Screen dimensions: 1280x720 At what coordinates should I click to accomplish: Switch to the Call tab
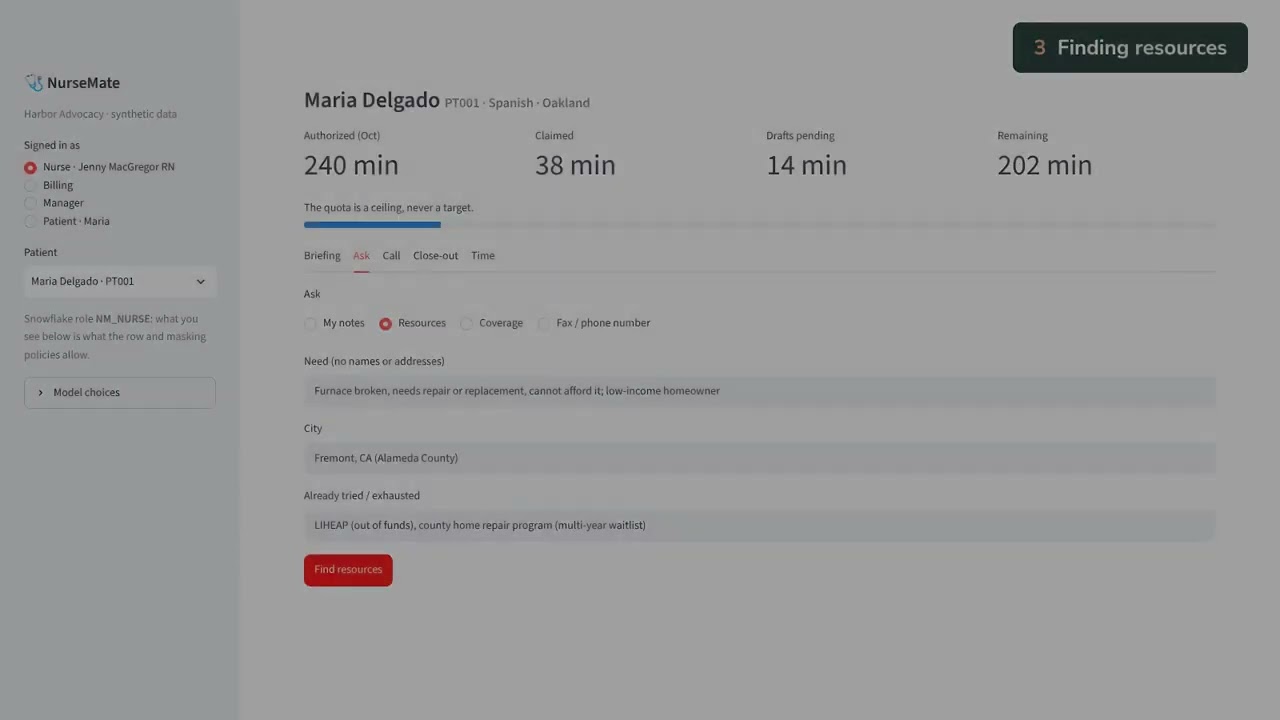coord(391,256)
